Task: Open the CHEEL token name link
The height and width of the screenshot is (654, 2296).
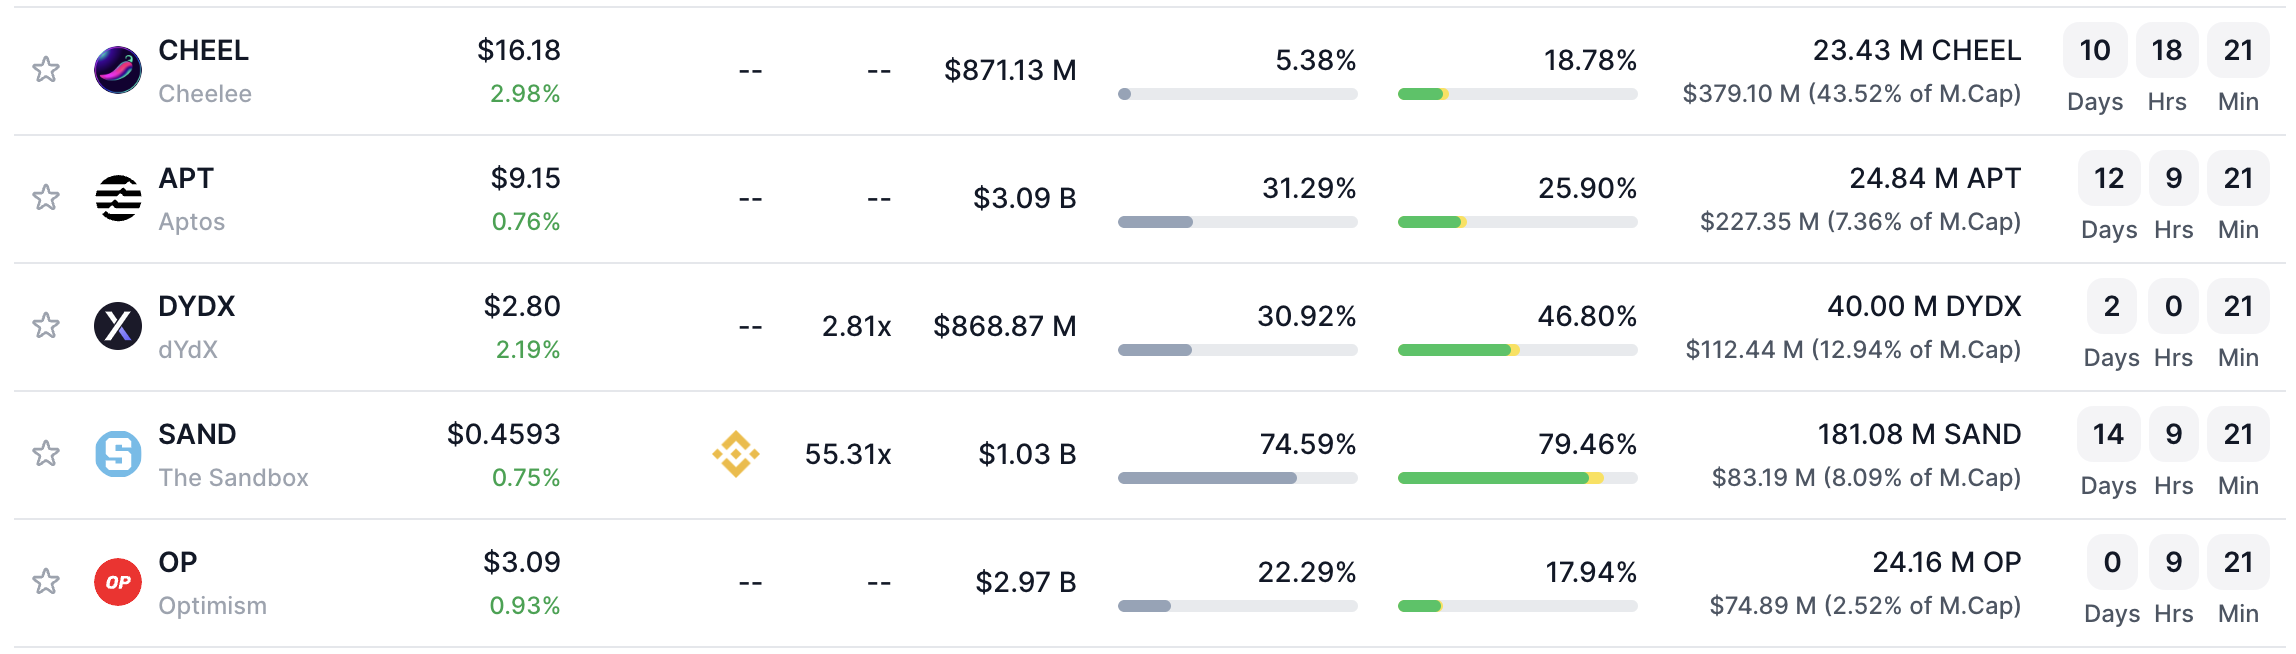Action: pos(204,51)
